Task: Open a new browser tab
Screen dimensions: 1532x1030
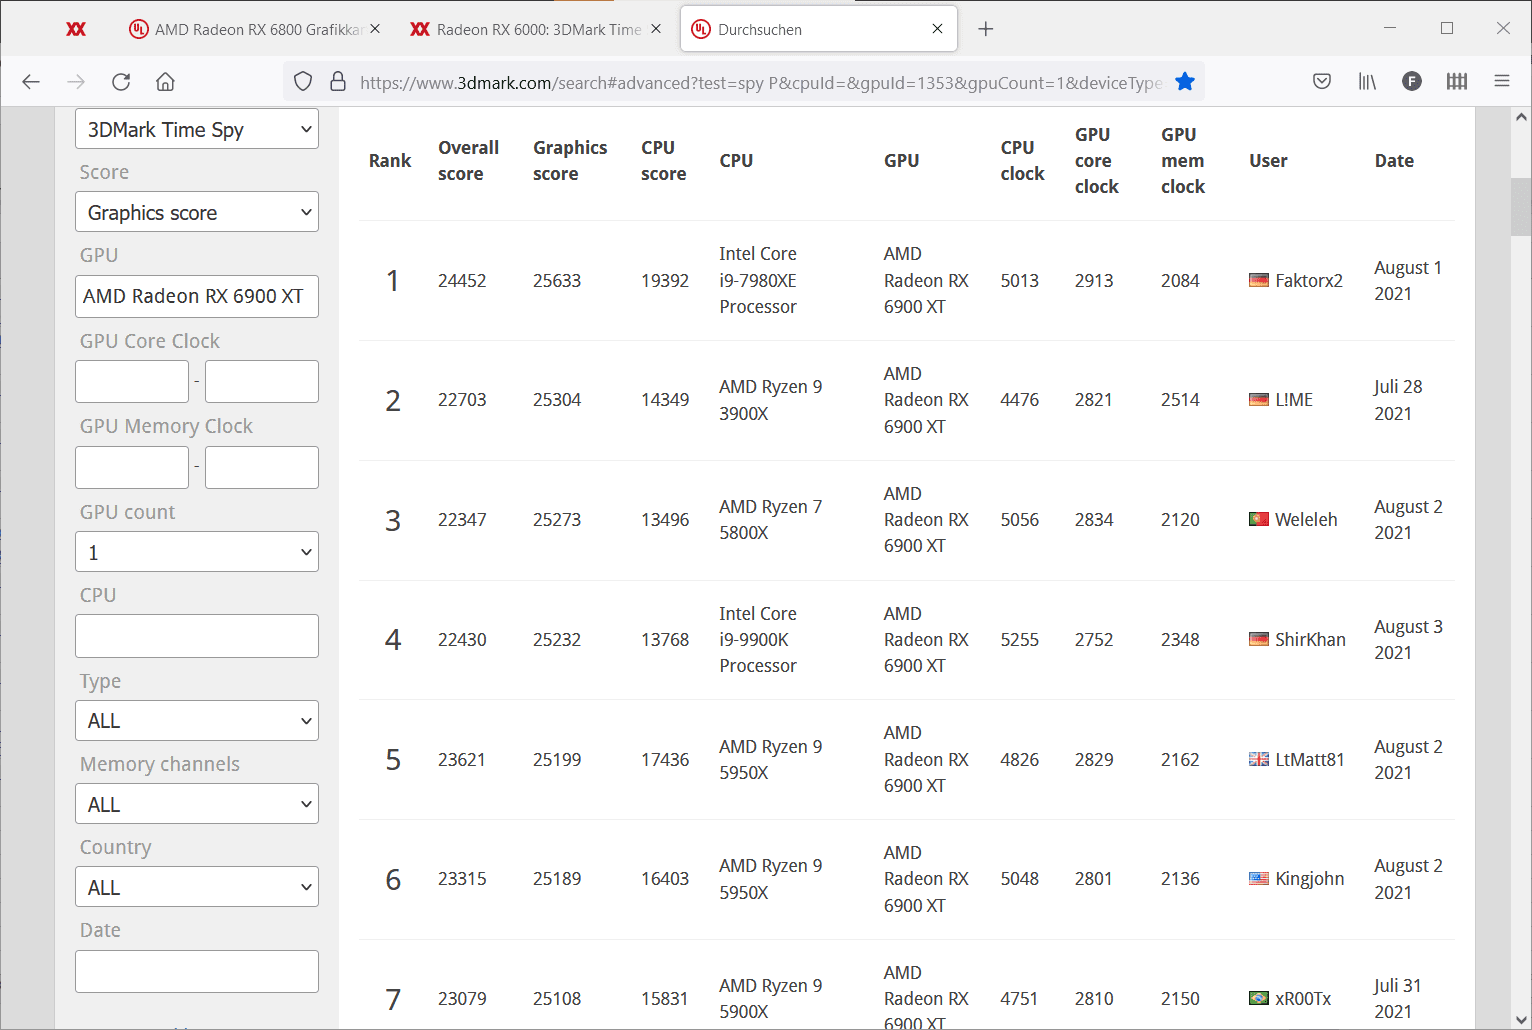Action: [986, 29]
